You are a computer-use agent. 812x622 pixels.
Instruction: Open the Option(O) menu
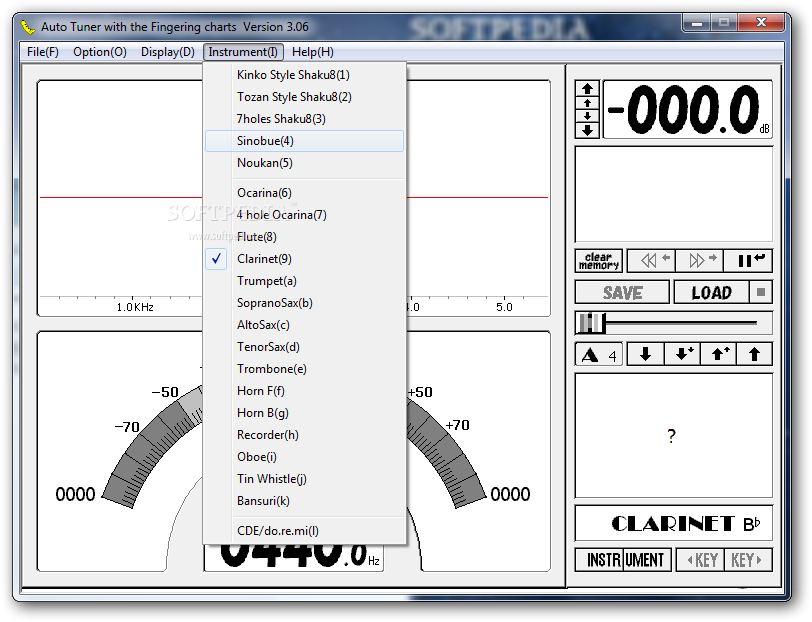click(99, 52)
